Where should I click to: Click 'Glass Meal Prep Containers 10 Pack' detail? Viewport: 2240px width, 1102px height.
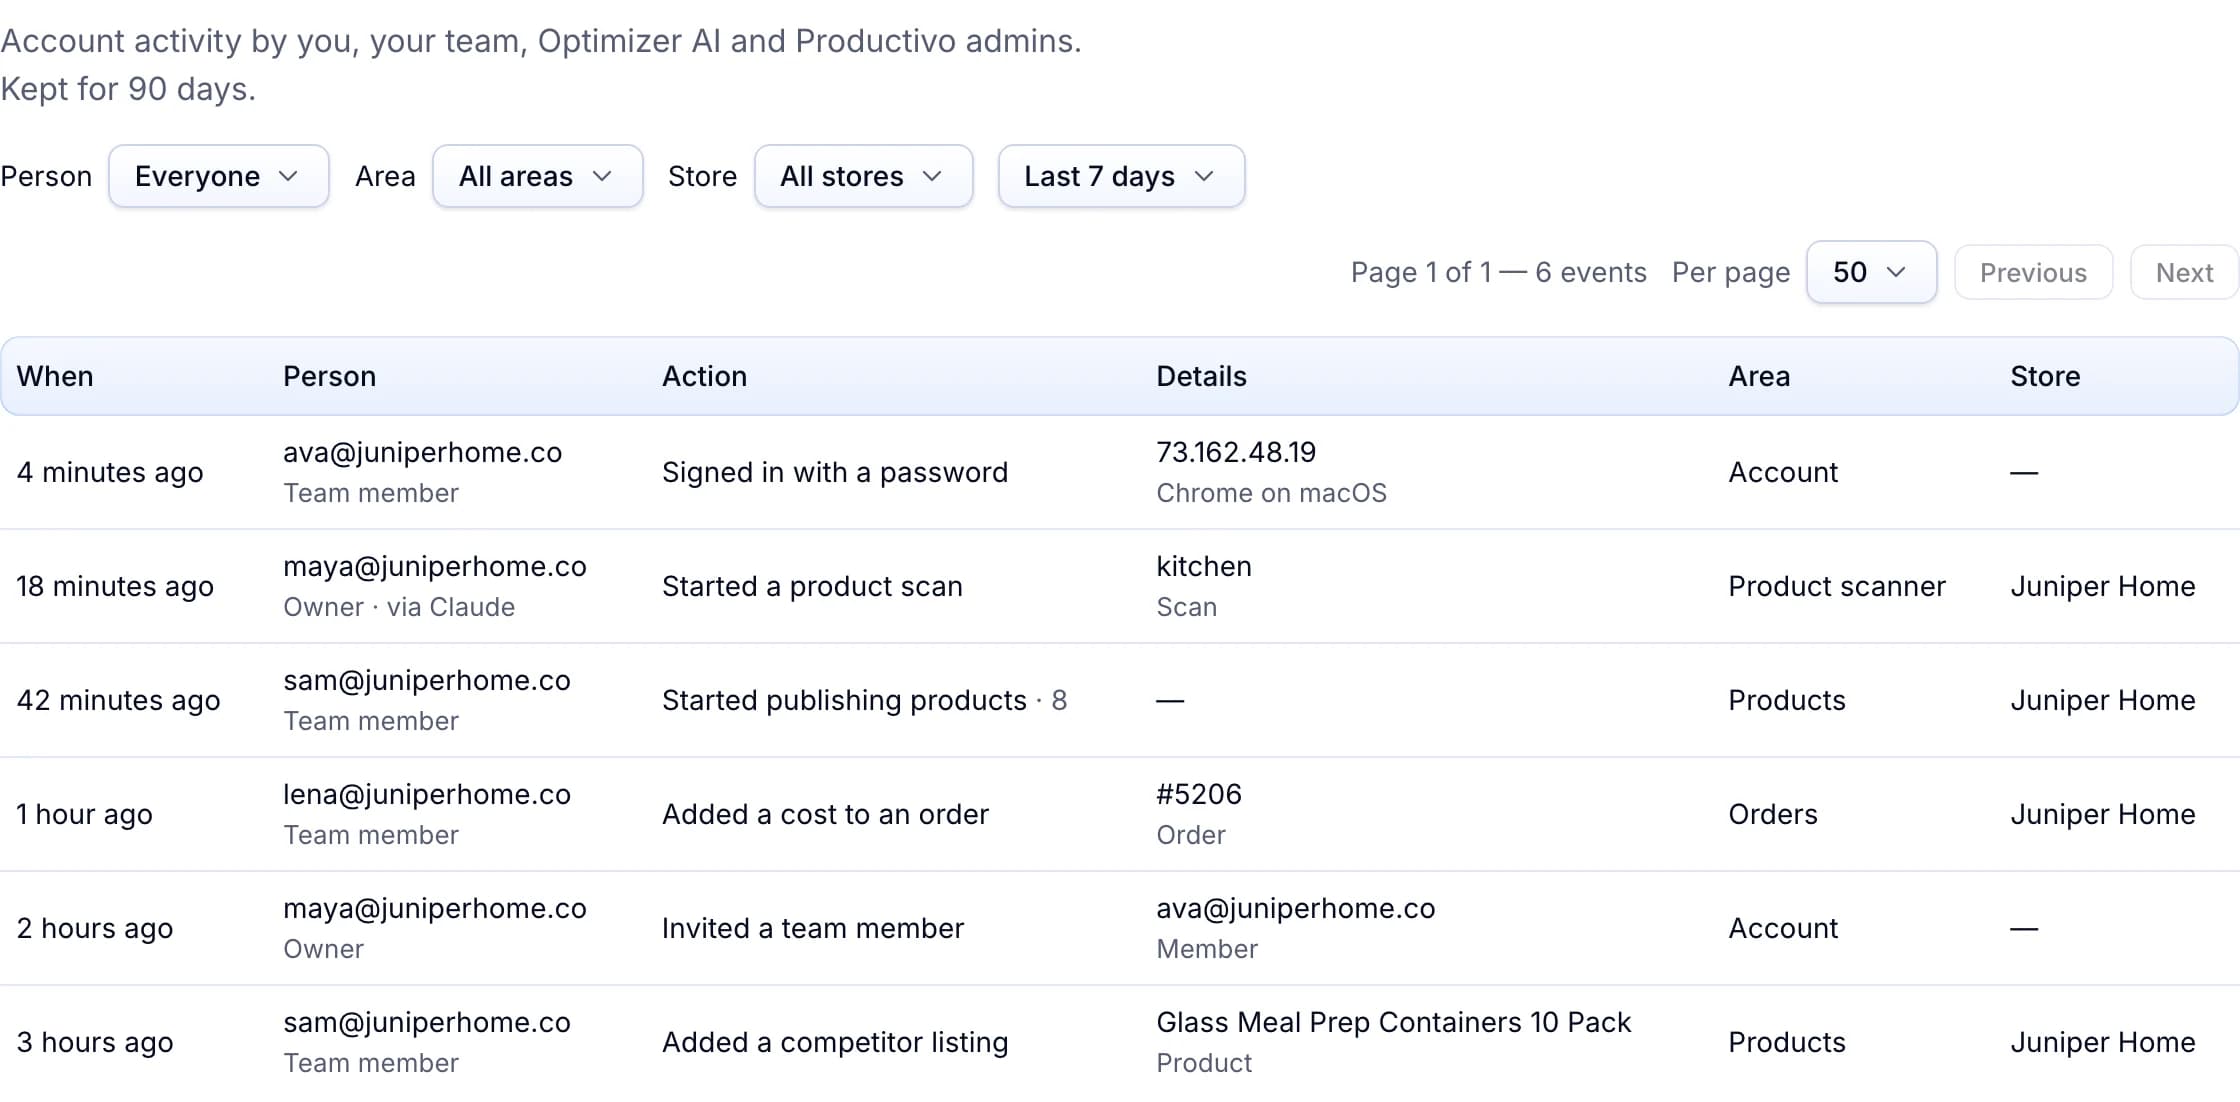[x=1393, y=1022]
